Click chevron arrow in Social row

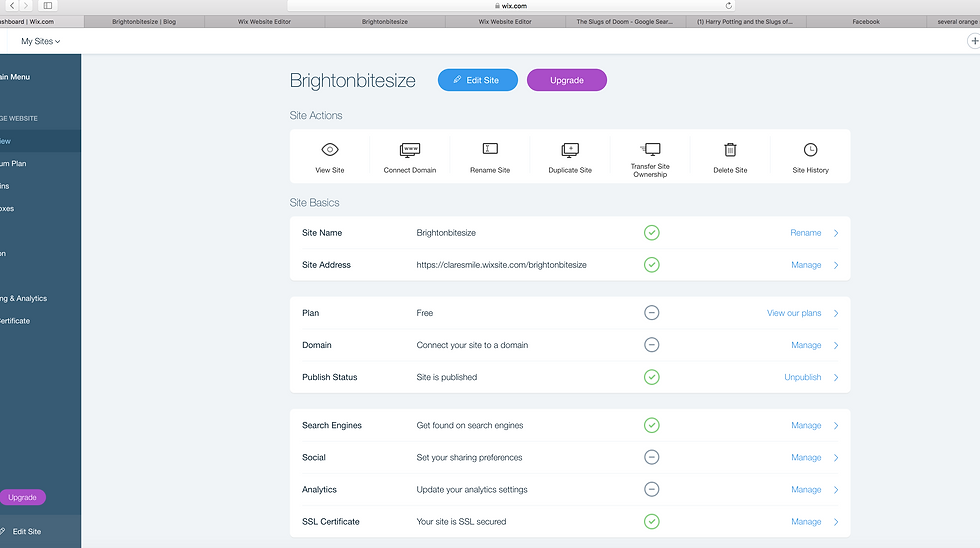click(836, 457)
